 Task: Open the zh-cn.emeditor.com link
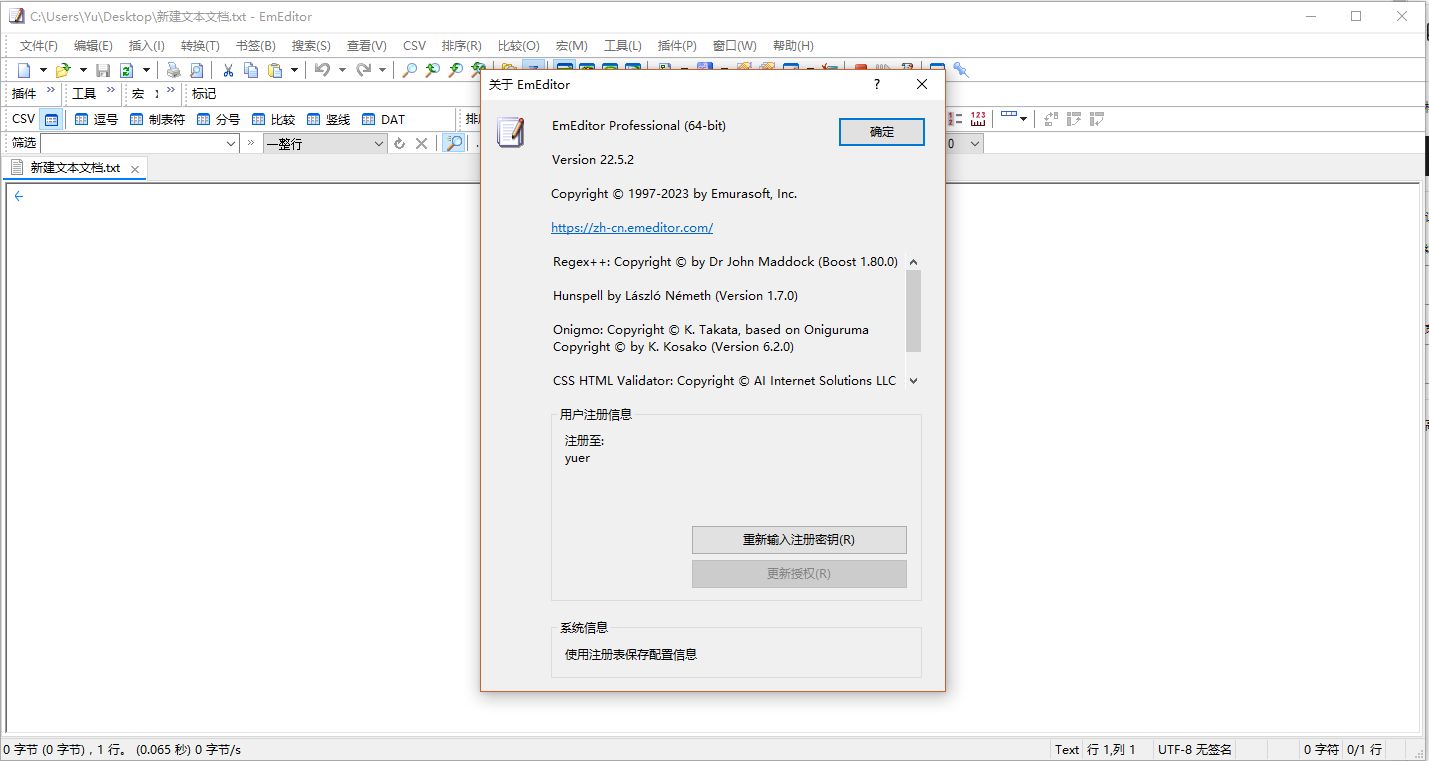(x=631, y=227)
